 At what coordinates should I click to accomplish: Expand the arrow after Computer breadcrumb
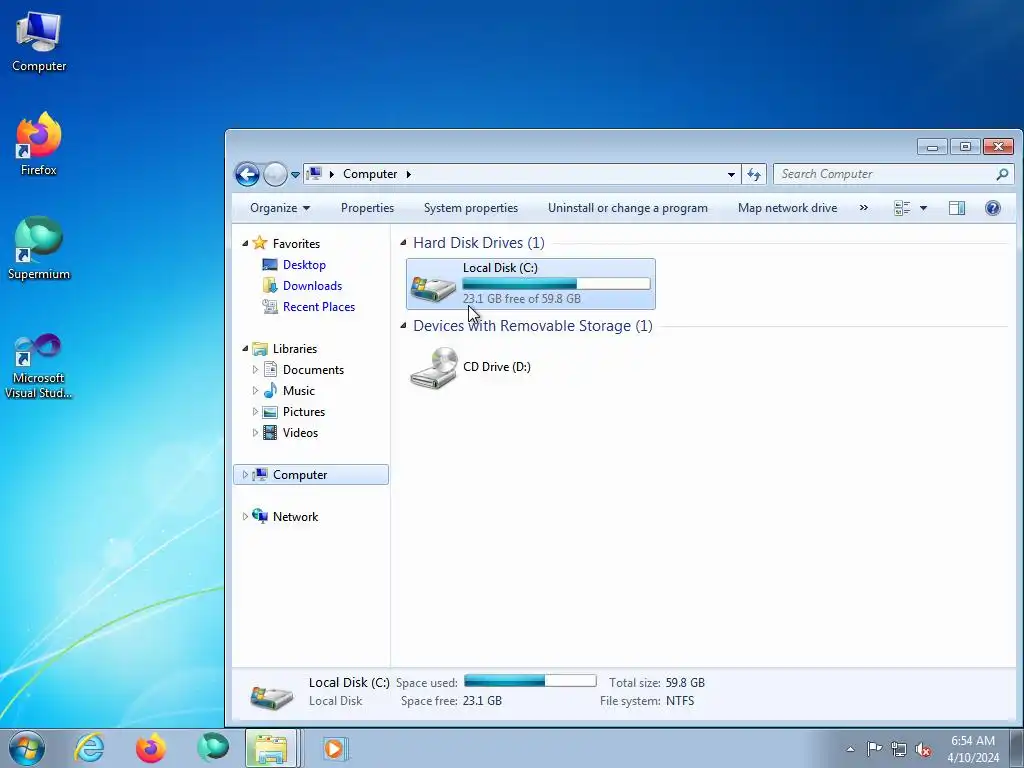point(409,174)
